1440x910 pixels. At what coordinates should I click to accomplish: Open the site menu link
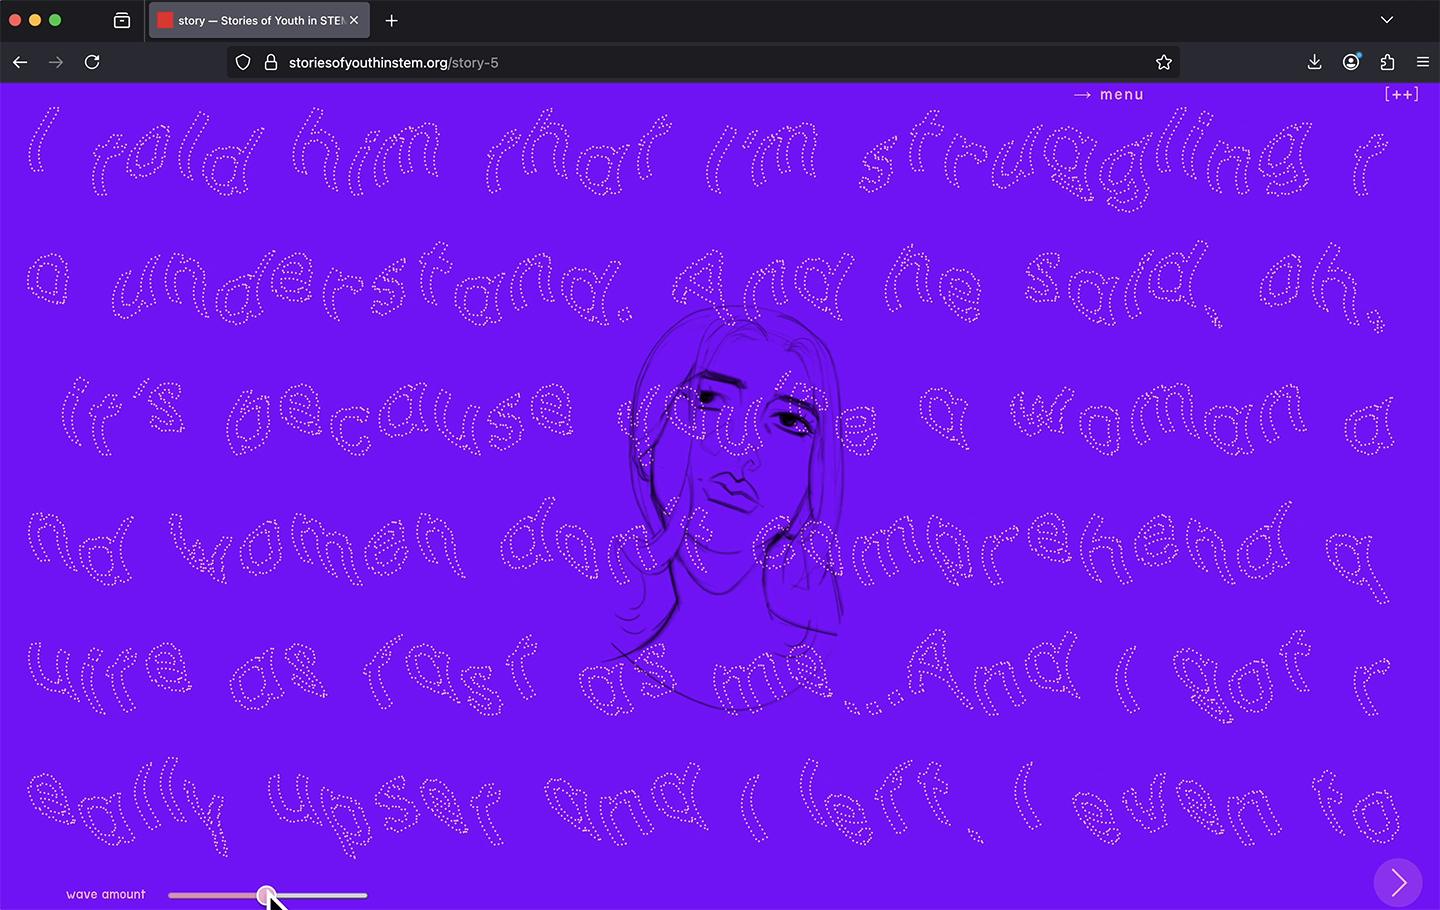coord(1109,95)
